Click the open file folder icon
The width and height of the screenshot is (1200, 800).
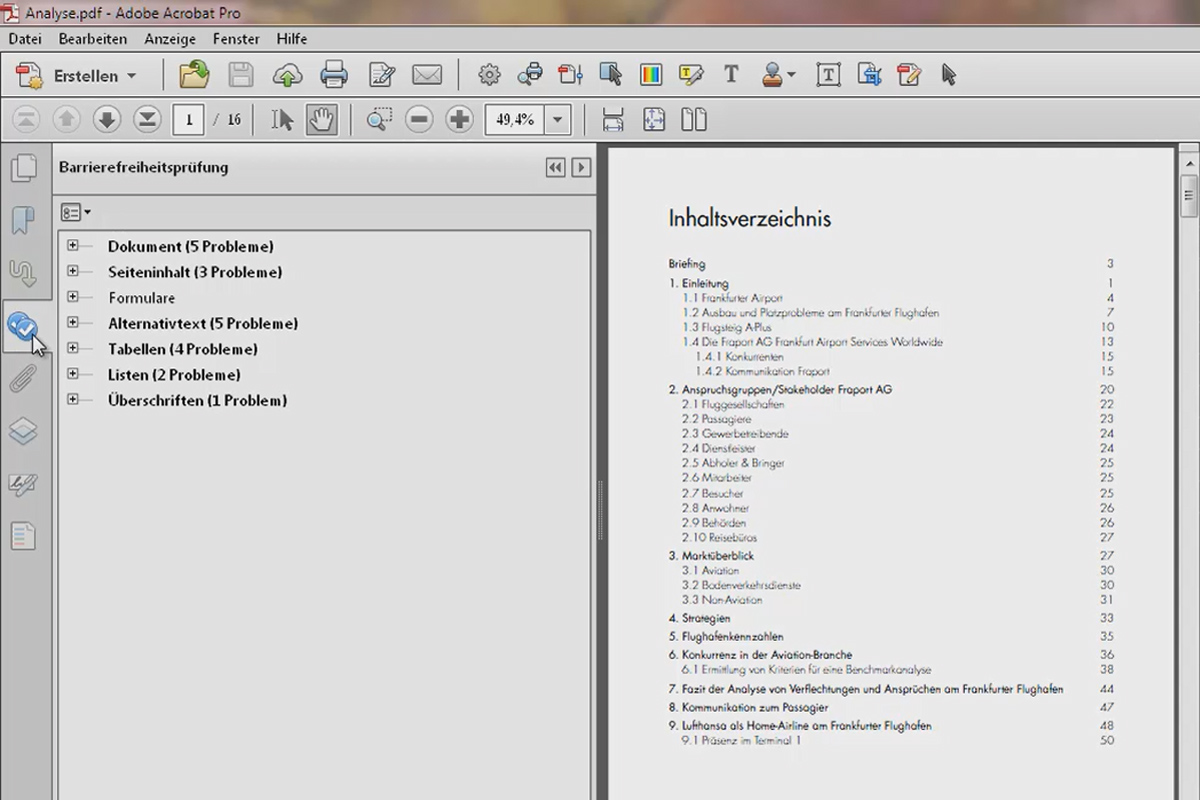coord(194,75)
